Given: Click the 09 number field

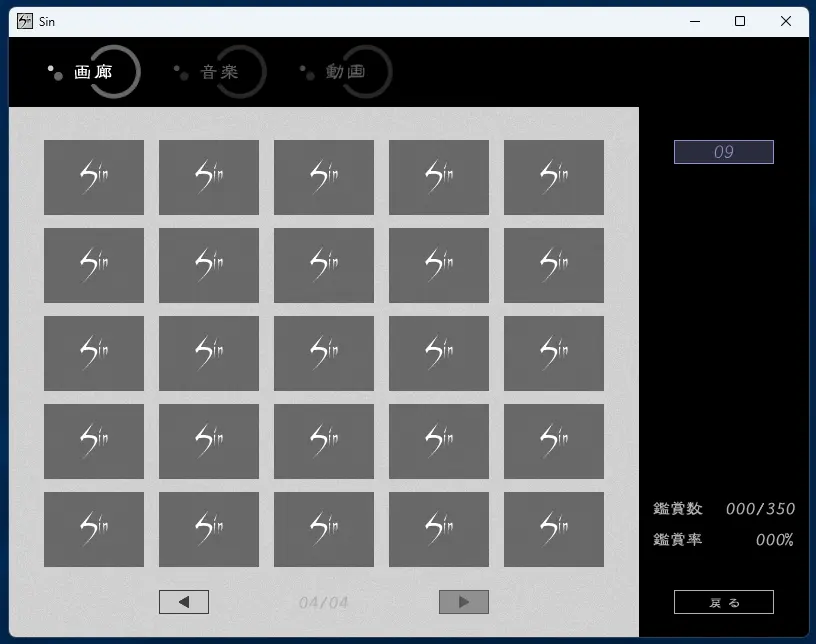Looking at the screenshot, I should (x=723, y=152).
